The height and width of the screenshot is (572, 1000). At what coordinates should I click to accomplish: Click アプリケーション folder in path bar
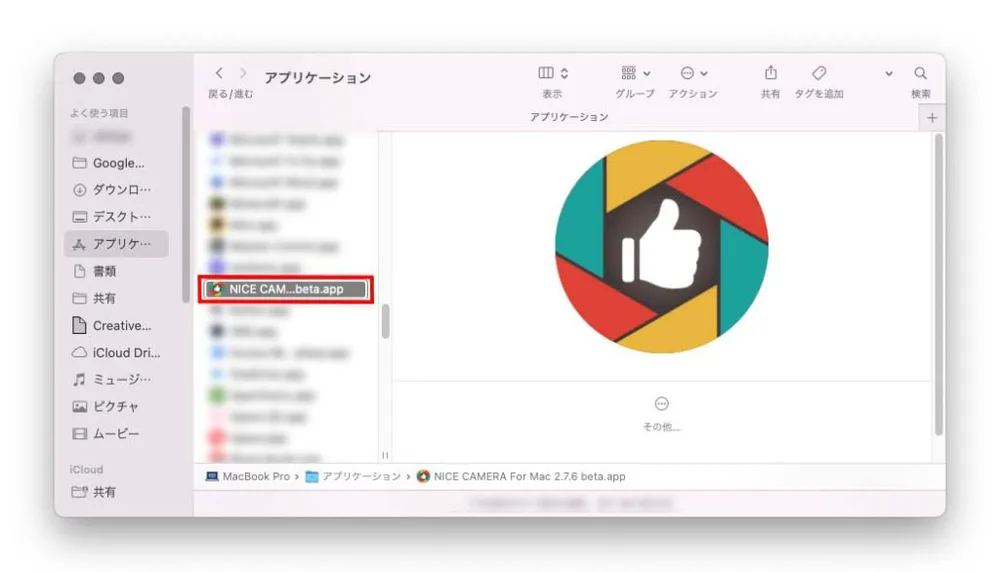tap(353, 476)
